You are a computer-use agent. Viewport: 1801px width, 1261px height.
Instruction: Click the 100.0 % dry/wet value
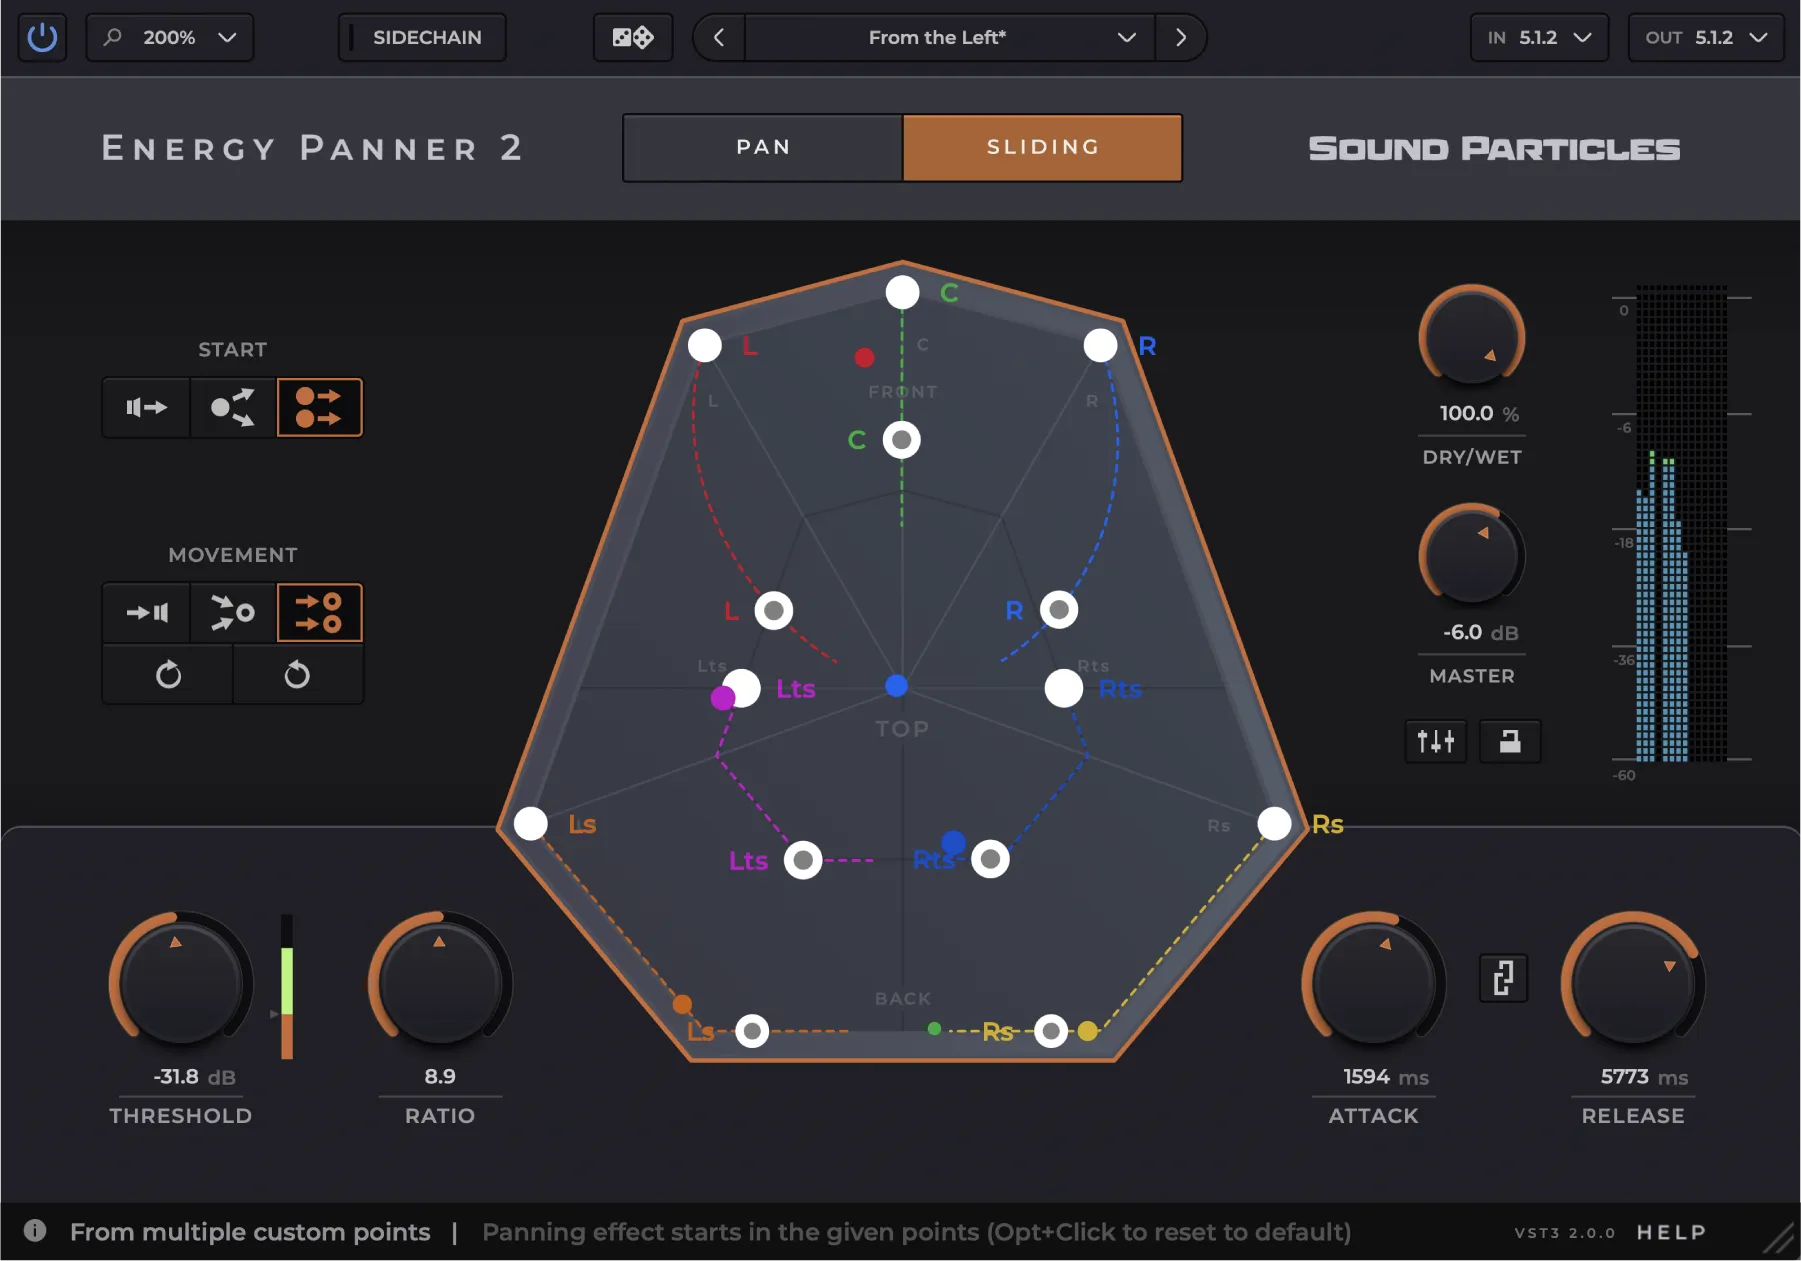(x=1479, y=413)
